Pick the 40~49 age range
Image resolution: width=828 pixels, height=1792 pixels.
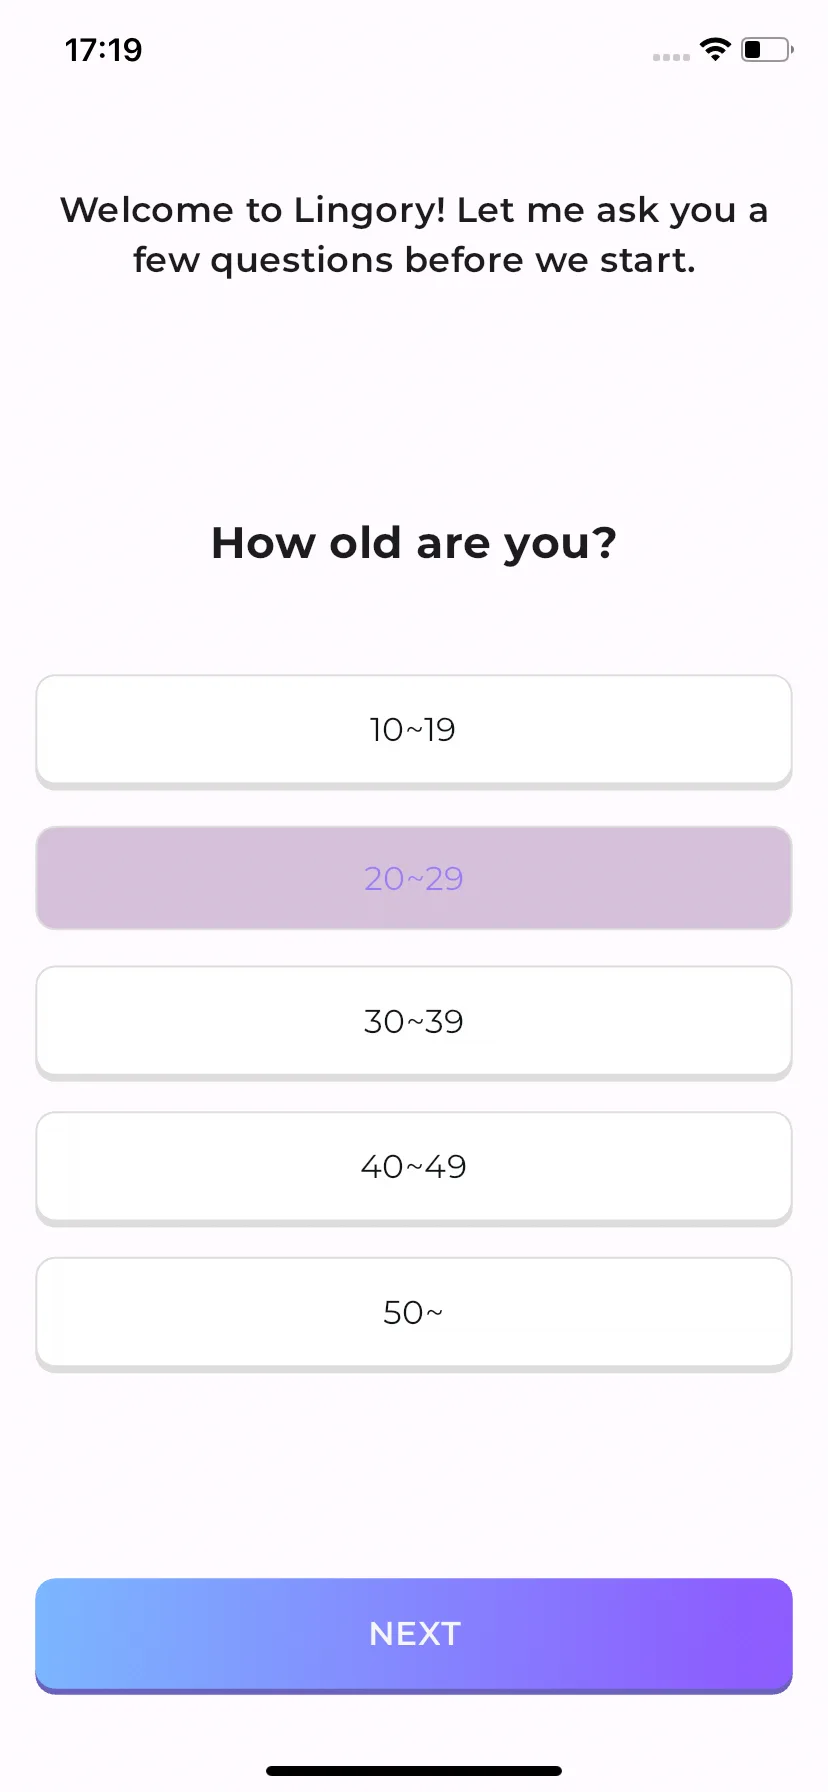point(414,1167)
